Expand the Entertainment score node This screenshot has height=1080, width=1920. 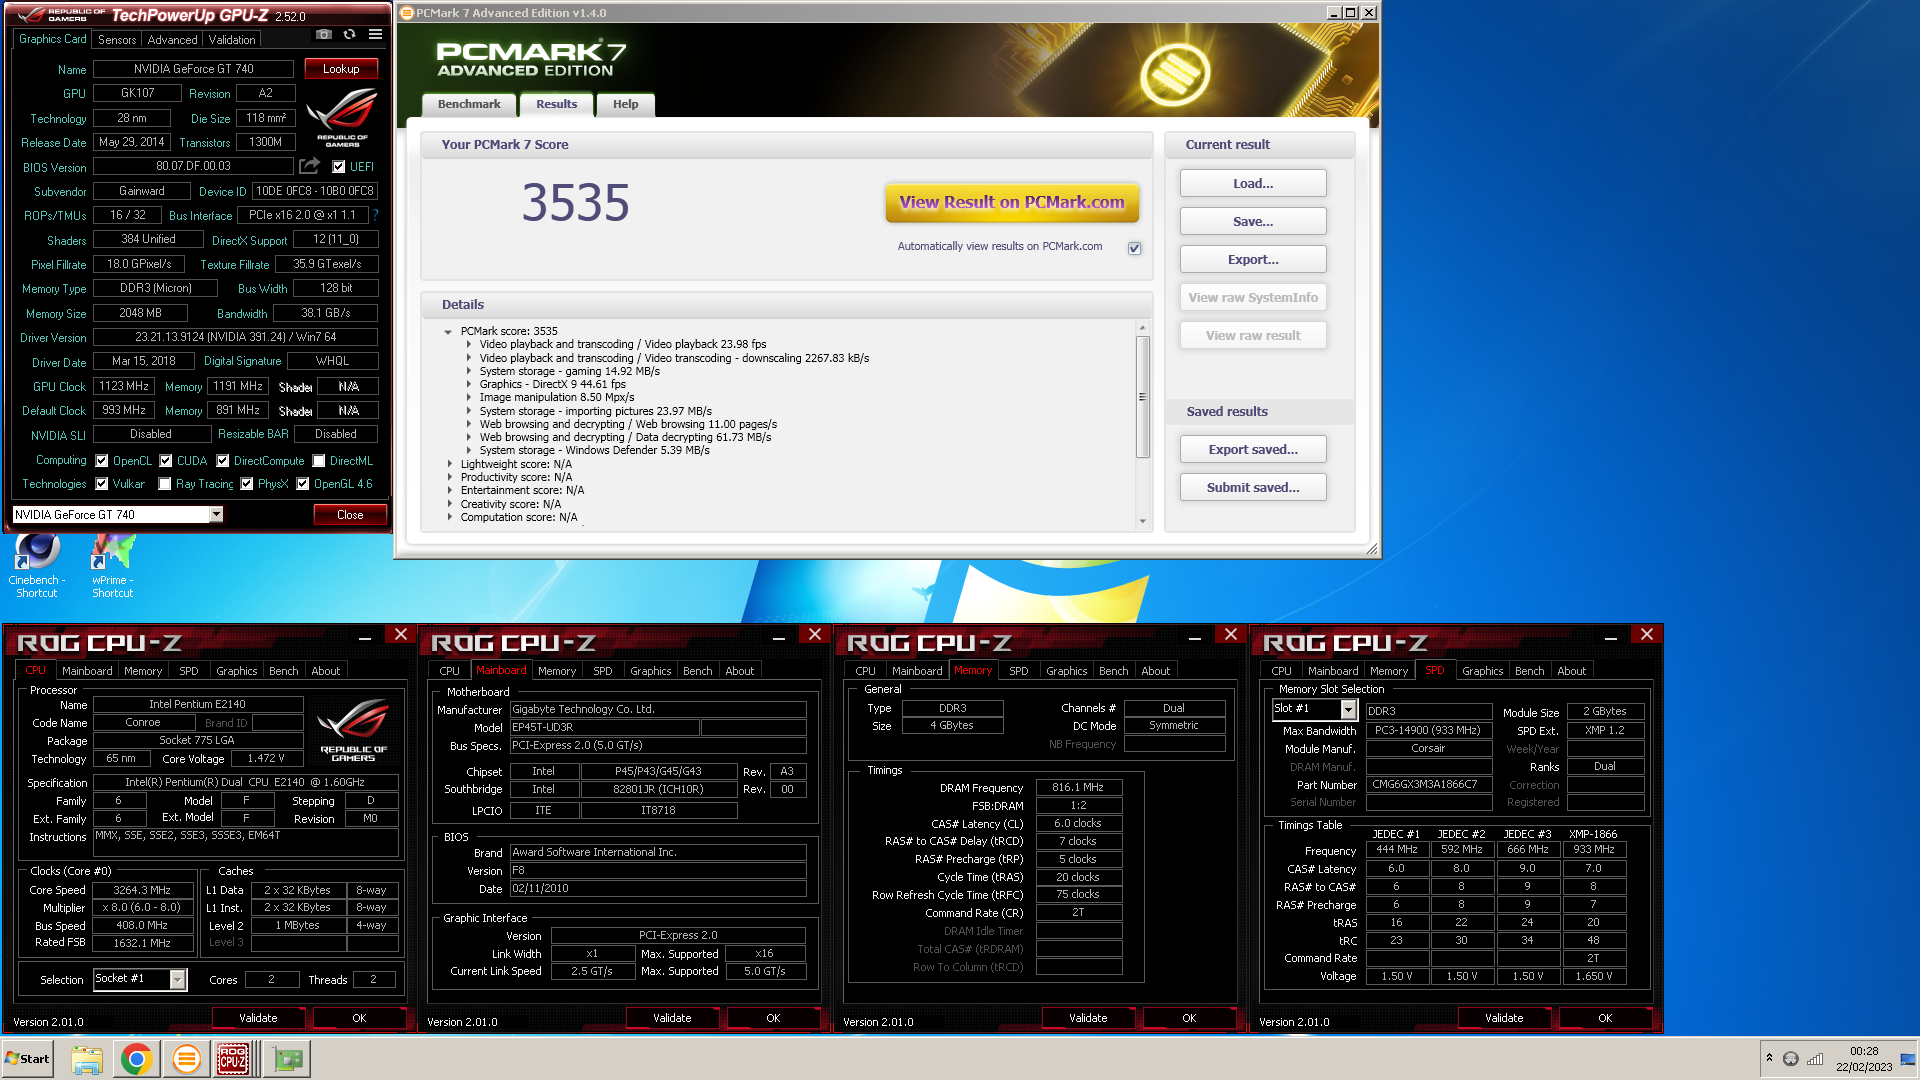click(x=449, y=490)
